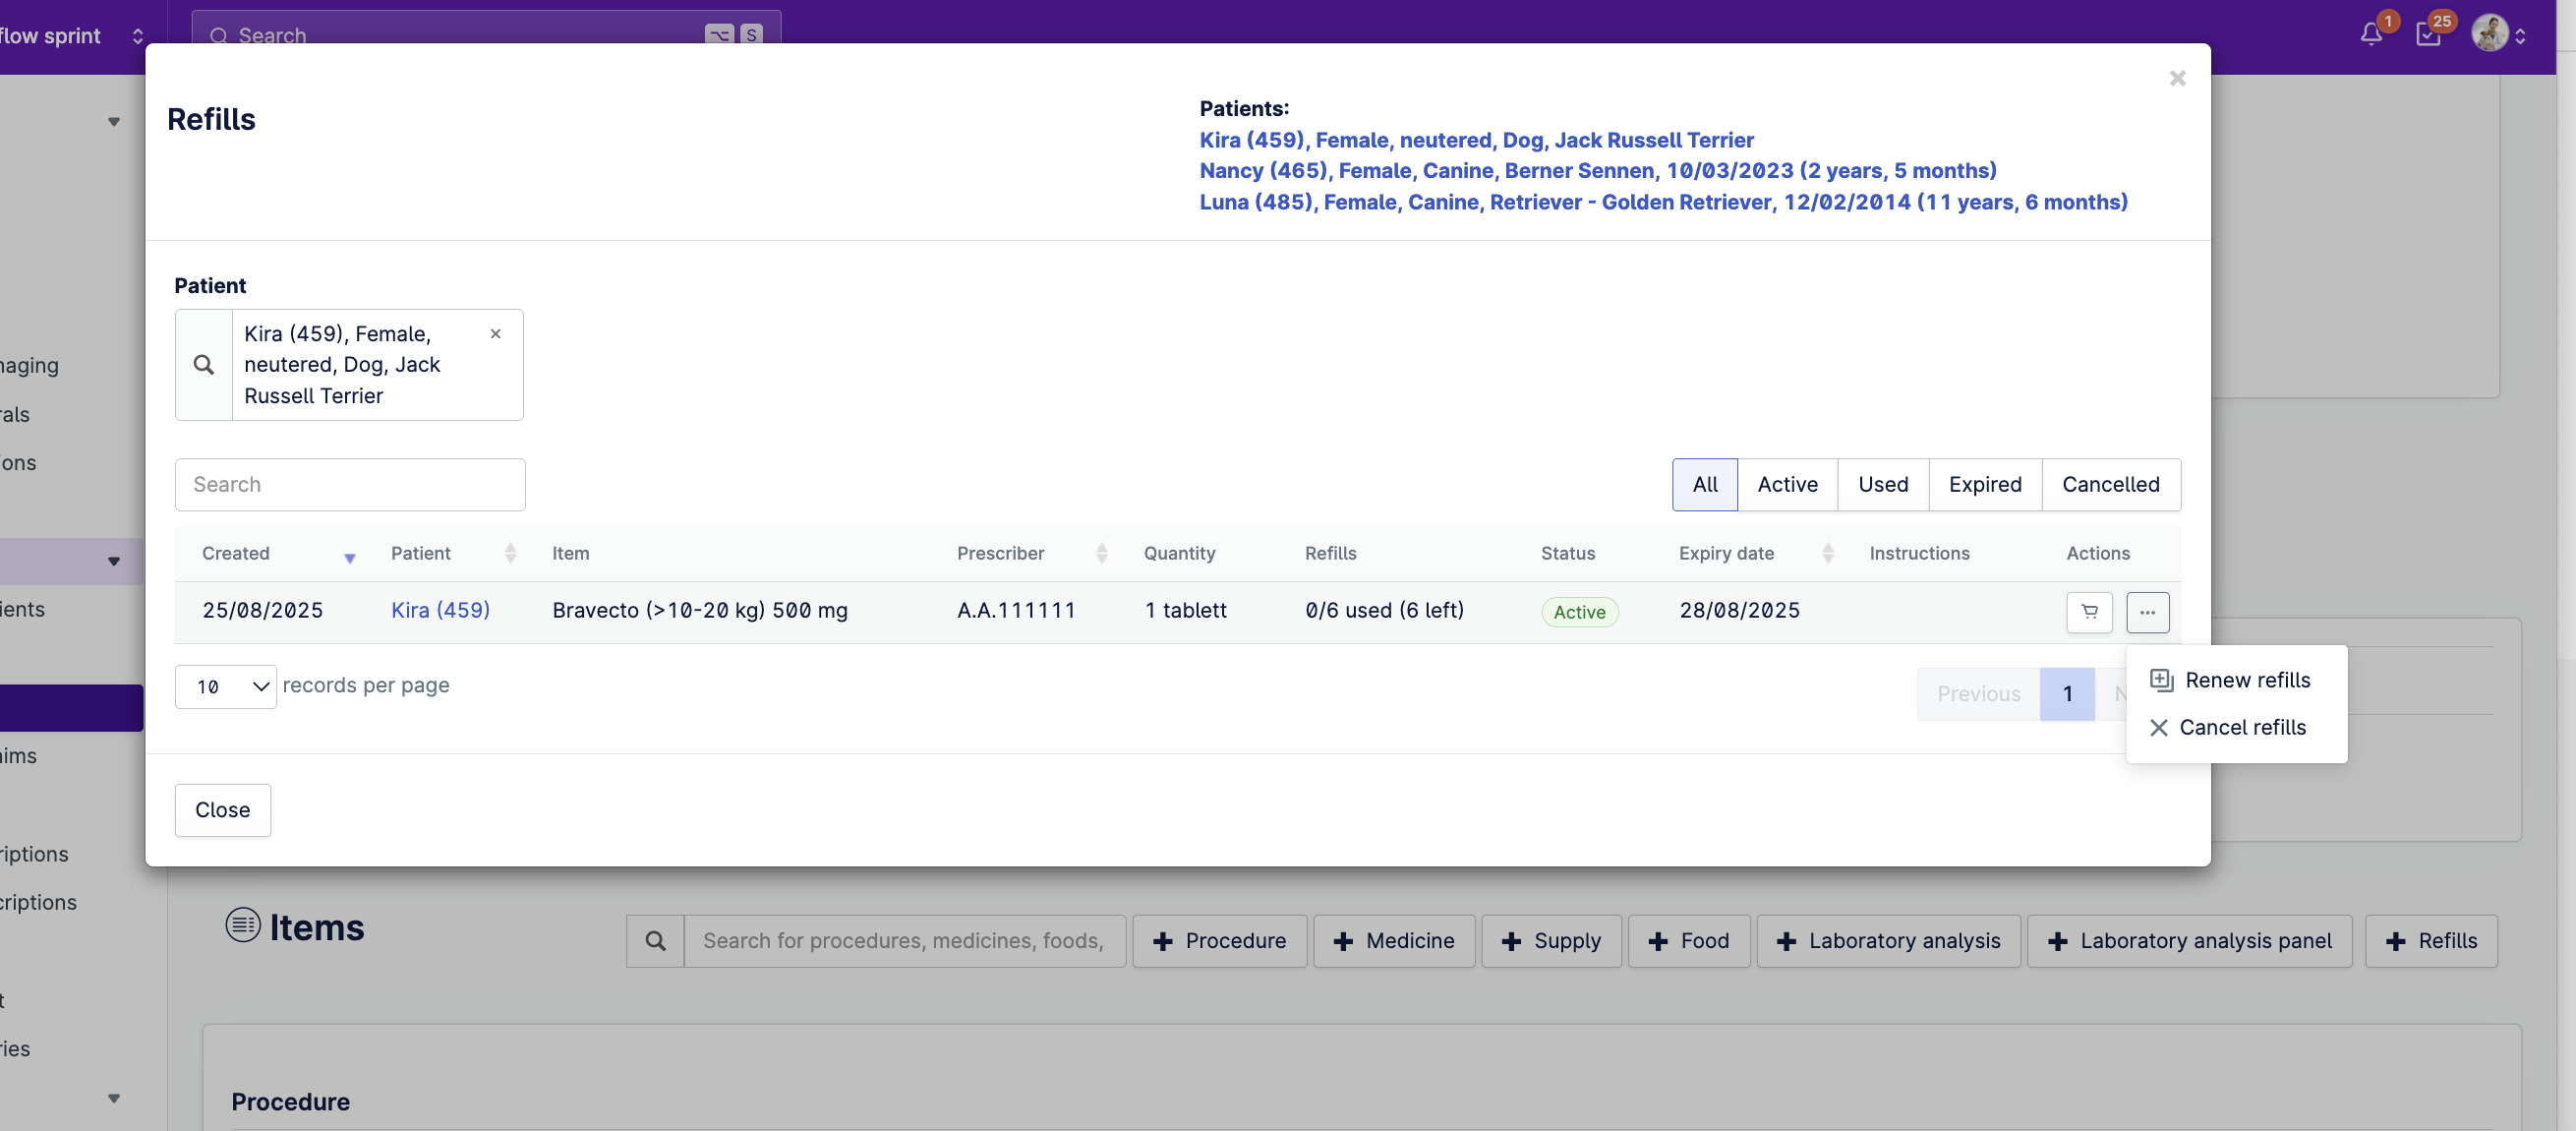Click the user avatar in top bar

coord(2489,34)
